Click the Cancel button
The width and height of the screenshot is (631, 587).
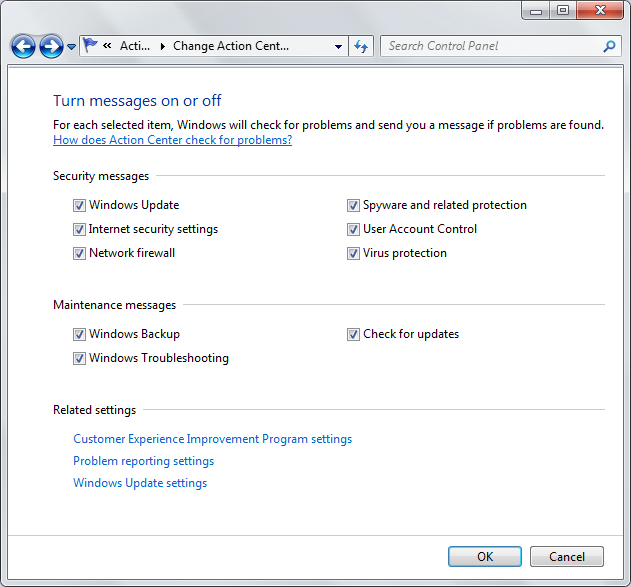tap(567, 556)
